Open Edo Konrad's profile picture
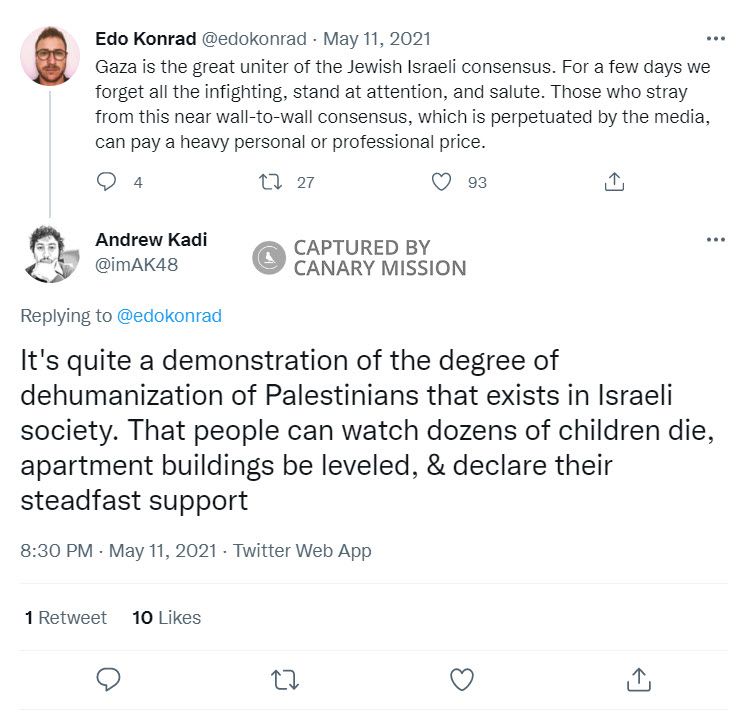Viewport: 747px width, 715px height. (x=50, y=55)
